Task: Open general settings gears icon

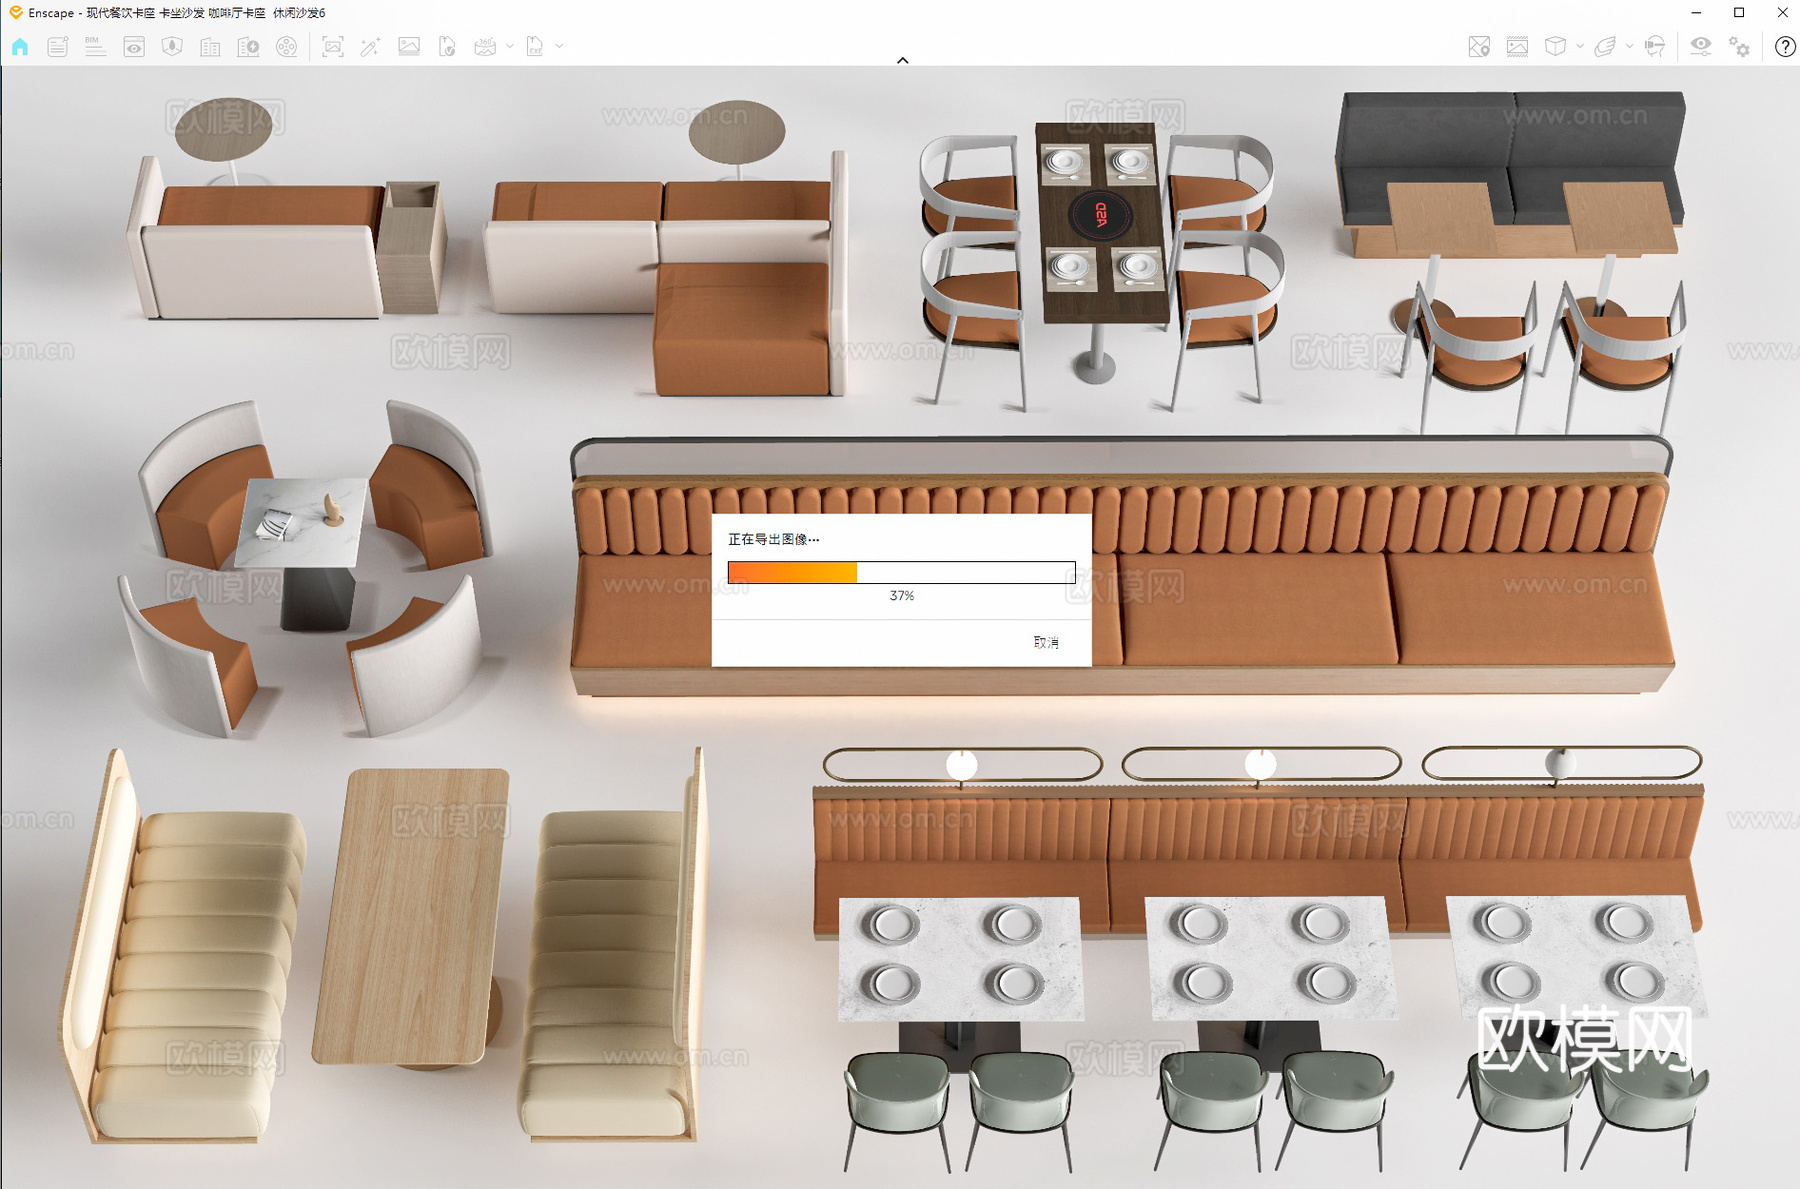Action: pyautogui.click(x=1740, y=47)
